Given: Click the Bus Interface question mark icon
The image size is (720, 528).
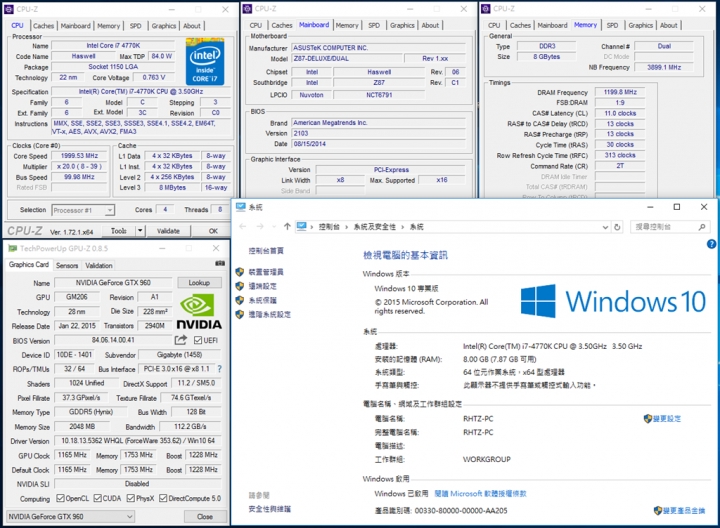Looking at the screenshot, I should (219, 369).
